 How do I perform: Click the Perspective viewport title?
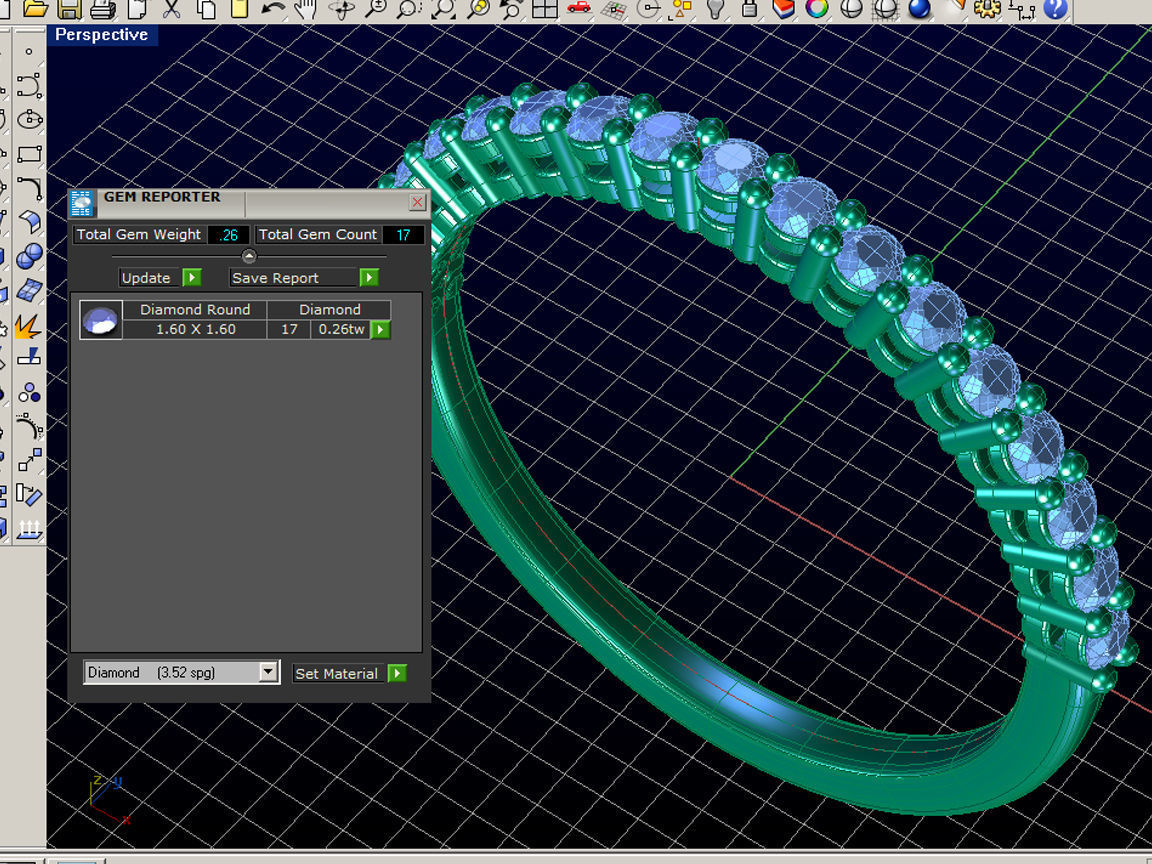point(102,35)
